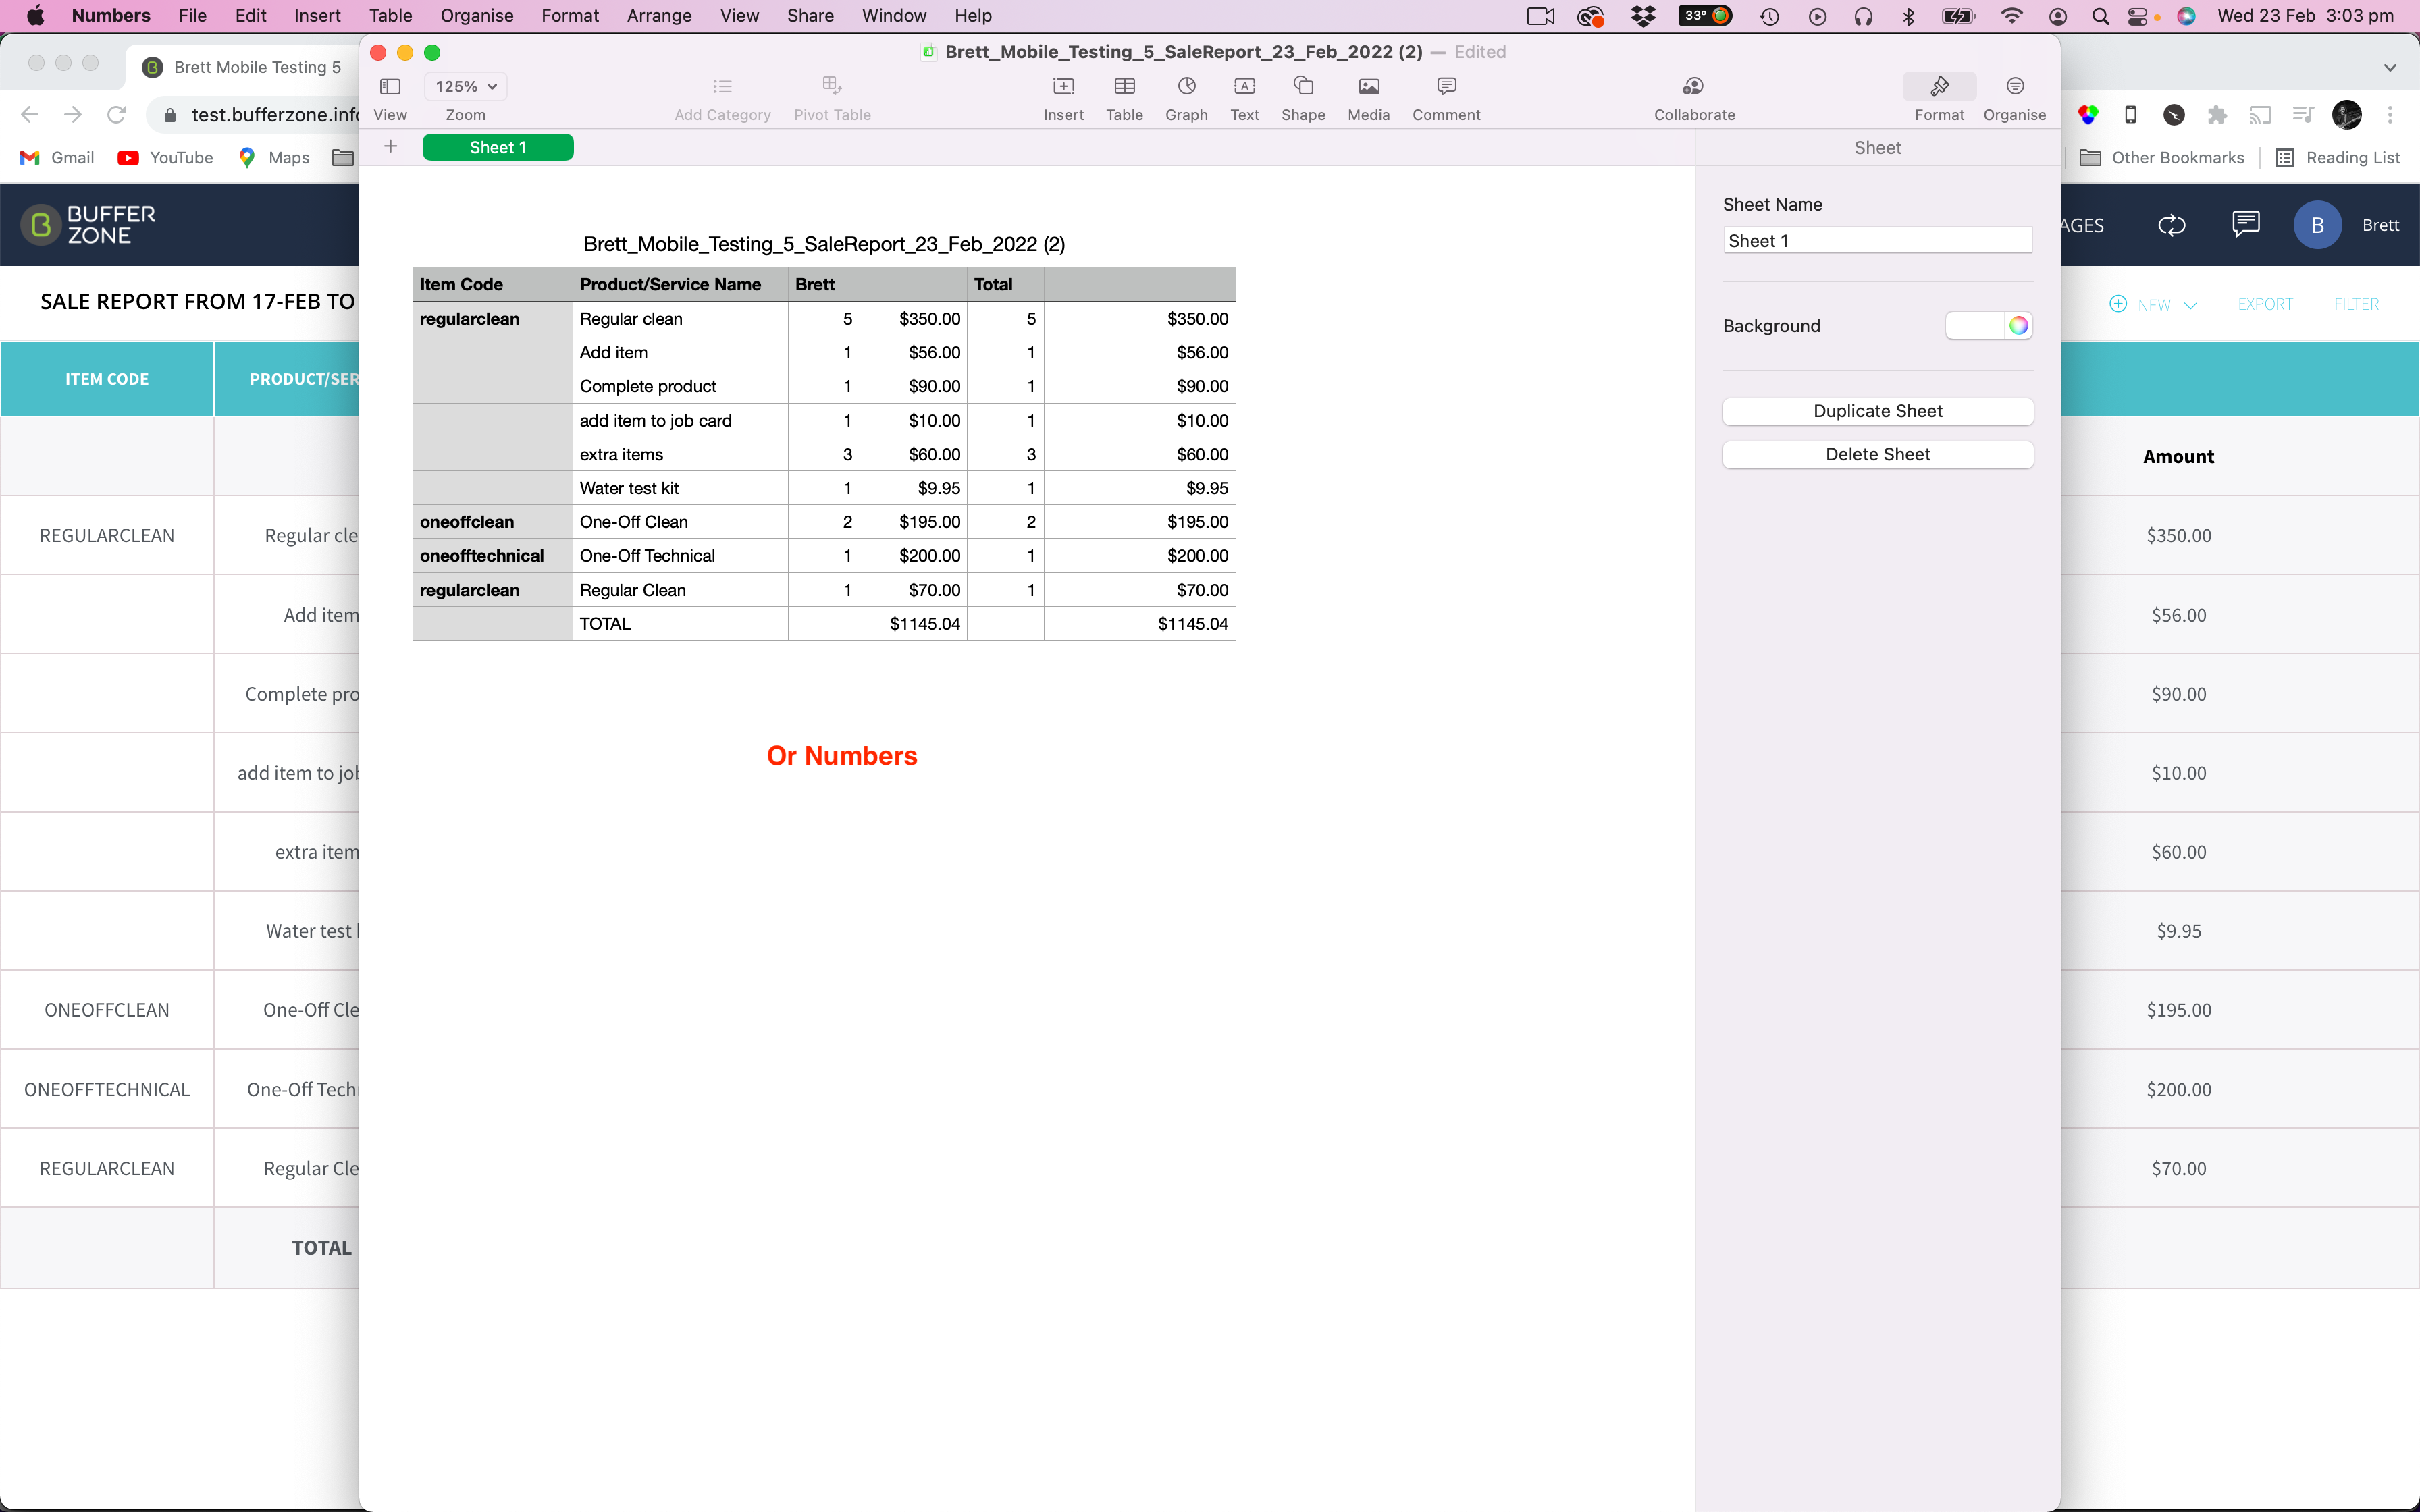The image size is (2420, 1512).
Task: Open the Graph toolbar icon
Action: (x=1186, y=87)
